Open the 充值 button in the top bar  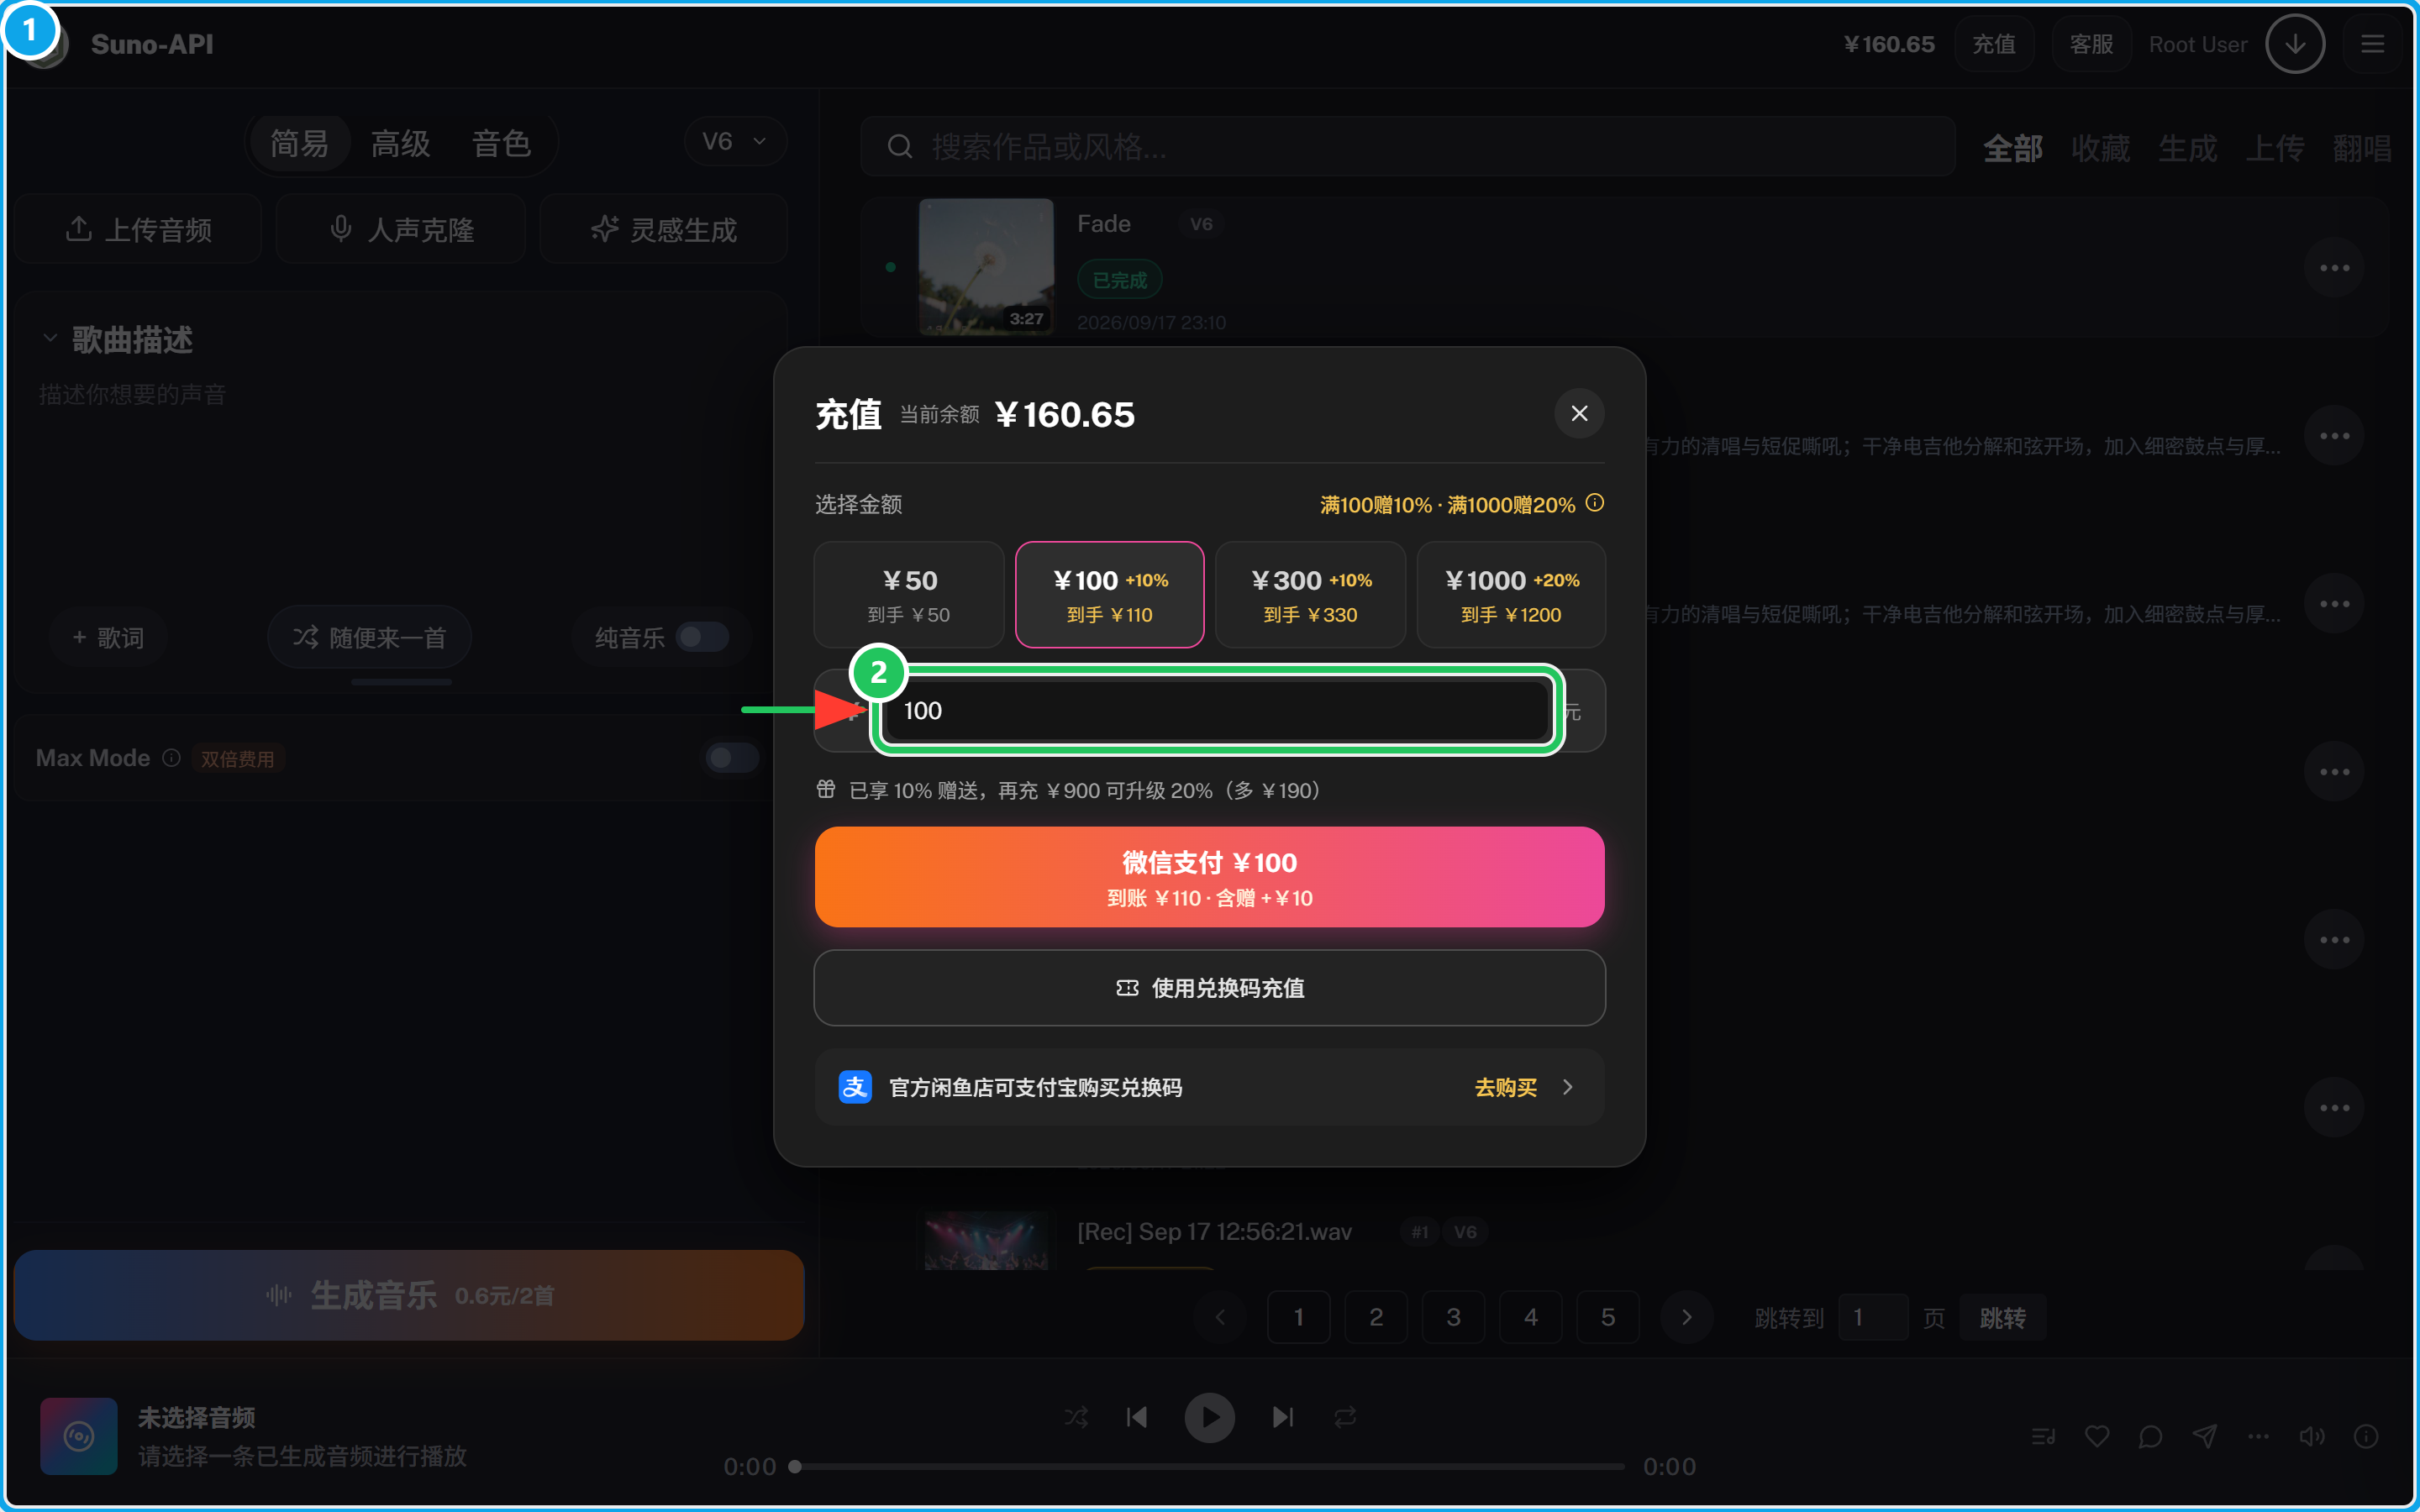pyautogui.click(x=1994, y=45)
